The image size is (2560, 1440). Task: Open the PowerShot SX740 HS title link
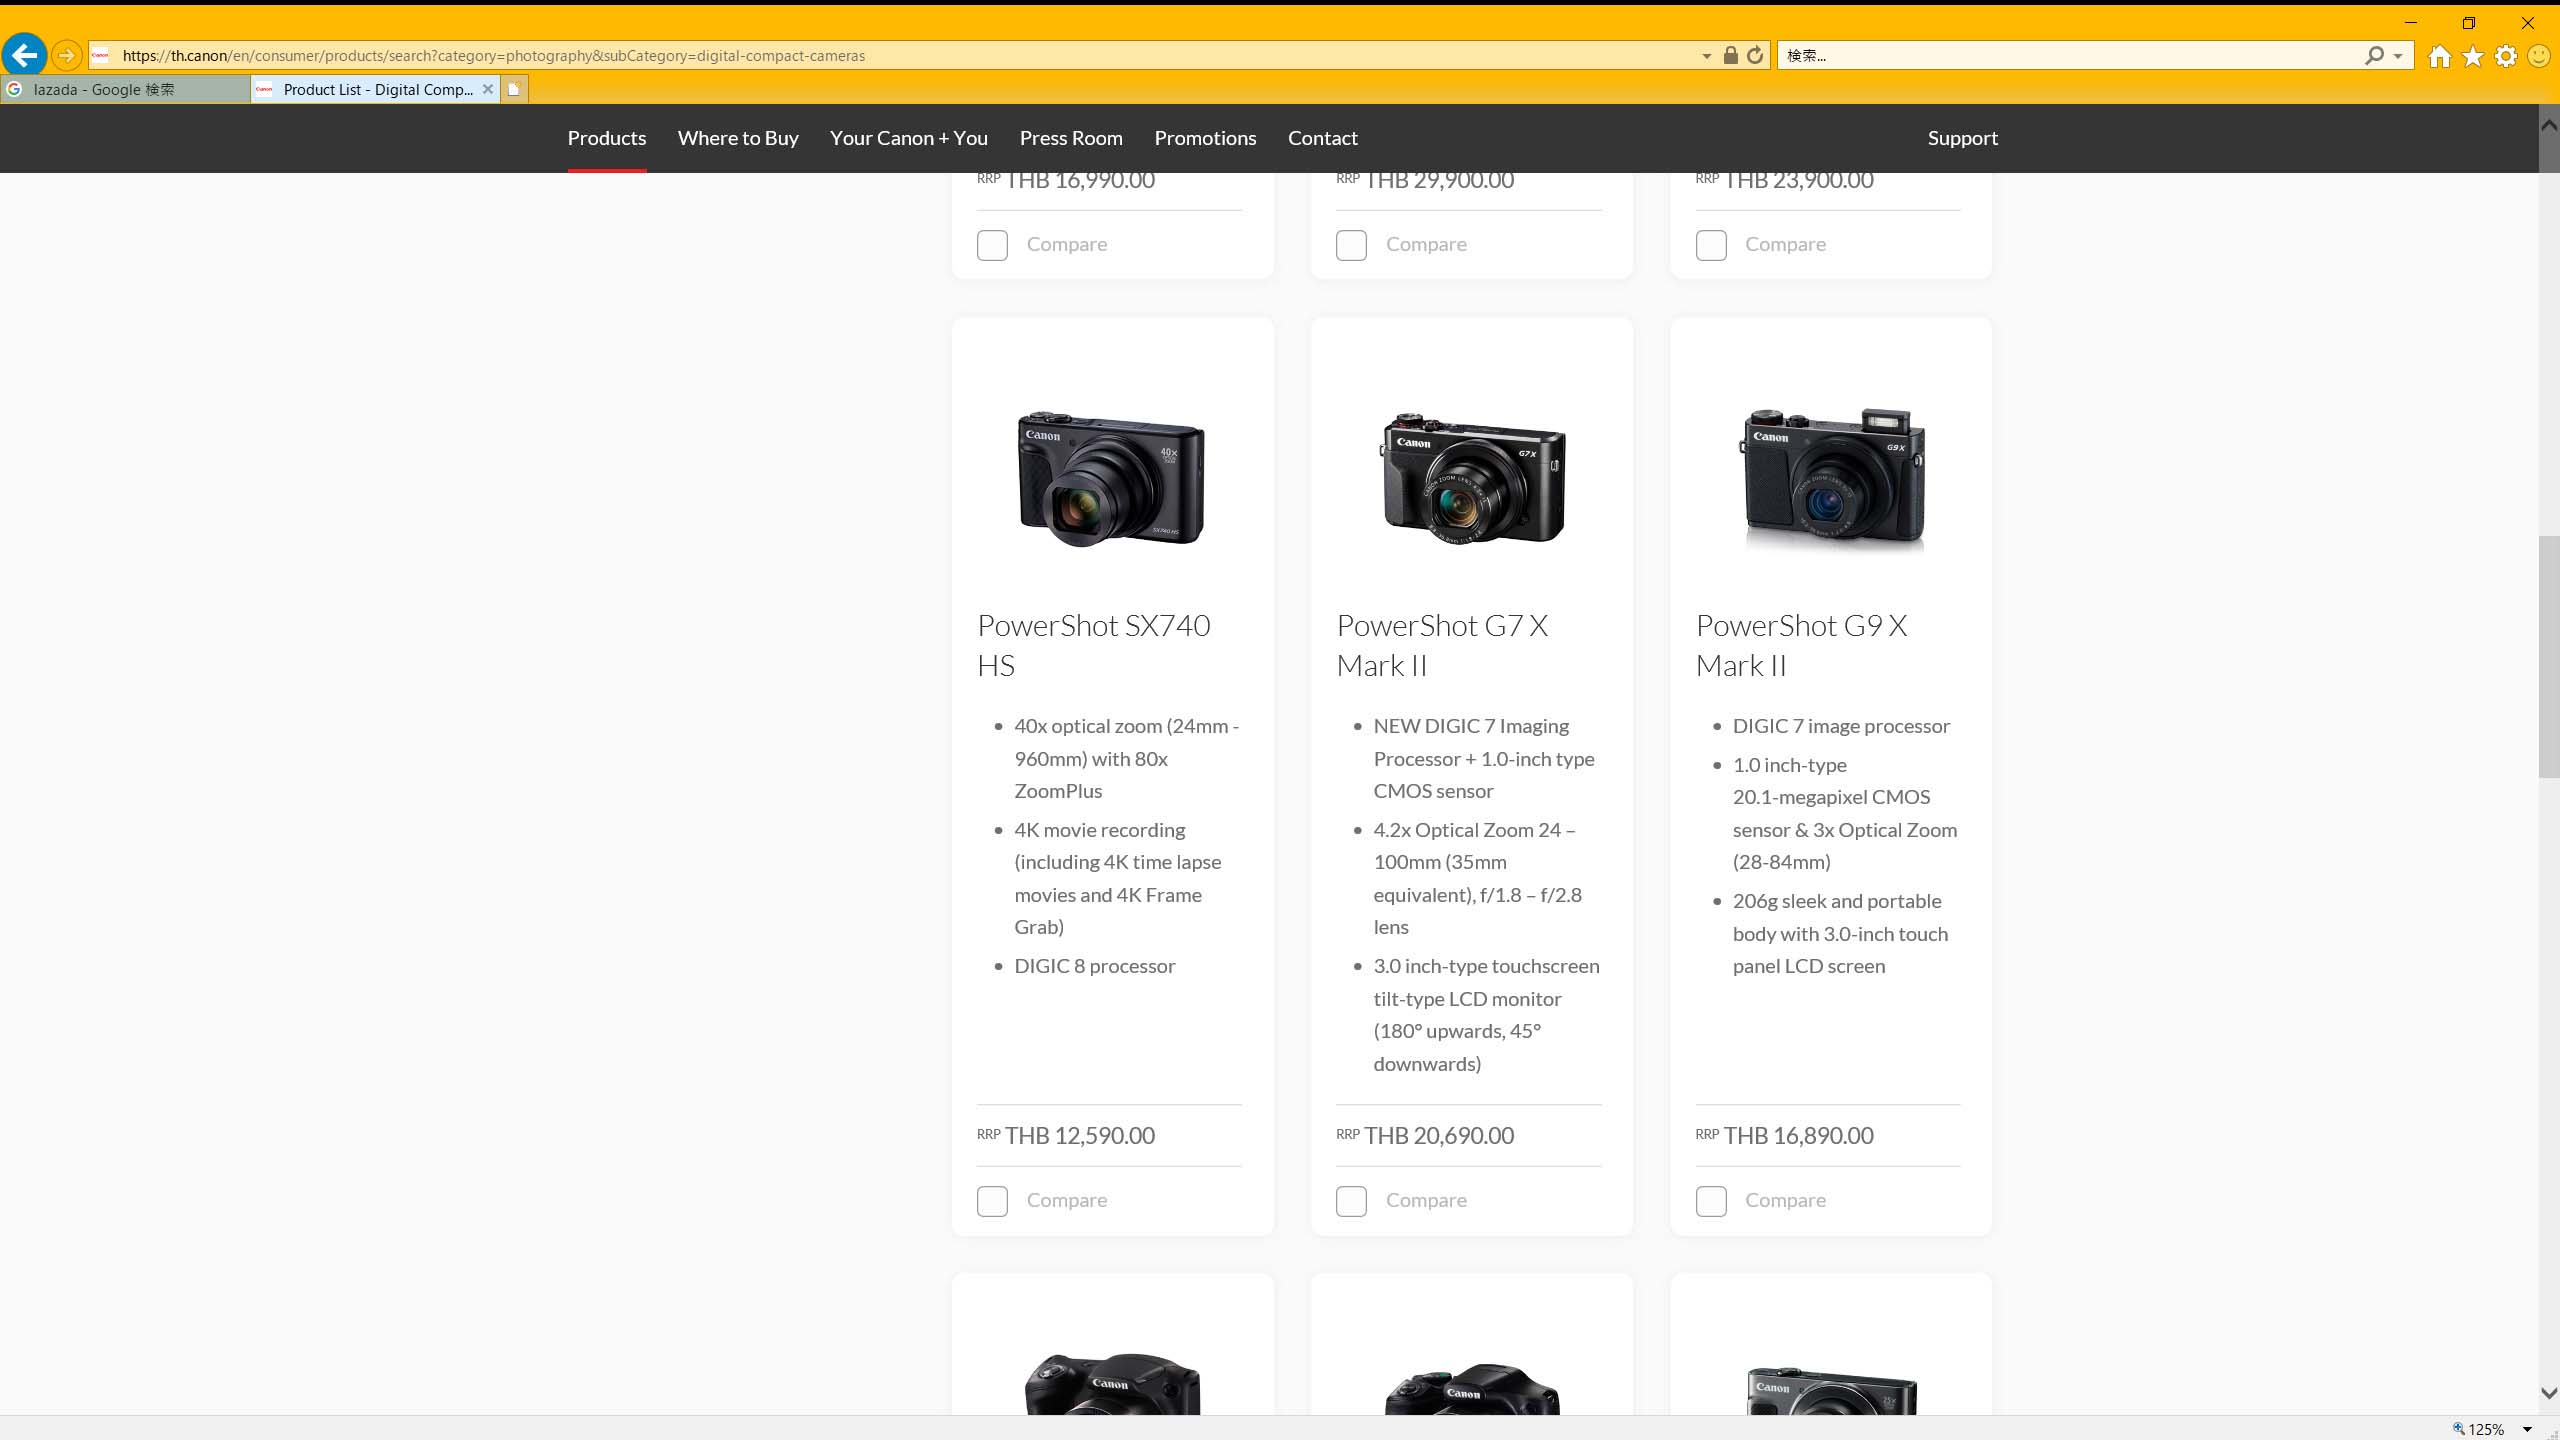pos(1094,645)
